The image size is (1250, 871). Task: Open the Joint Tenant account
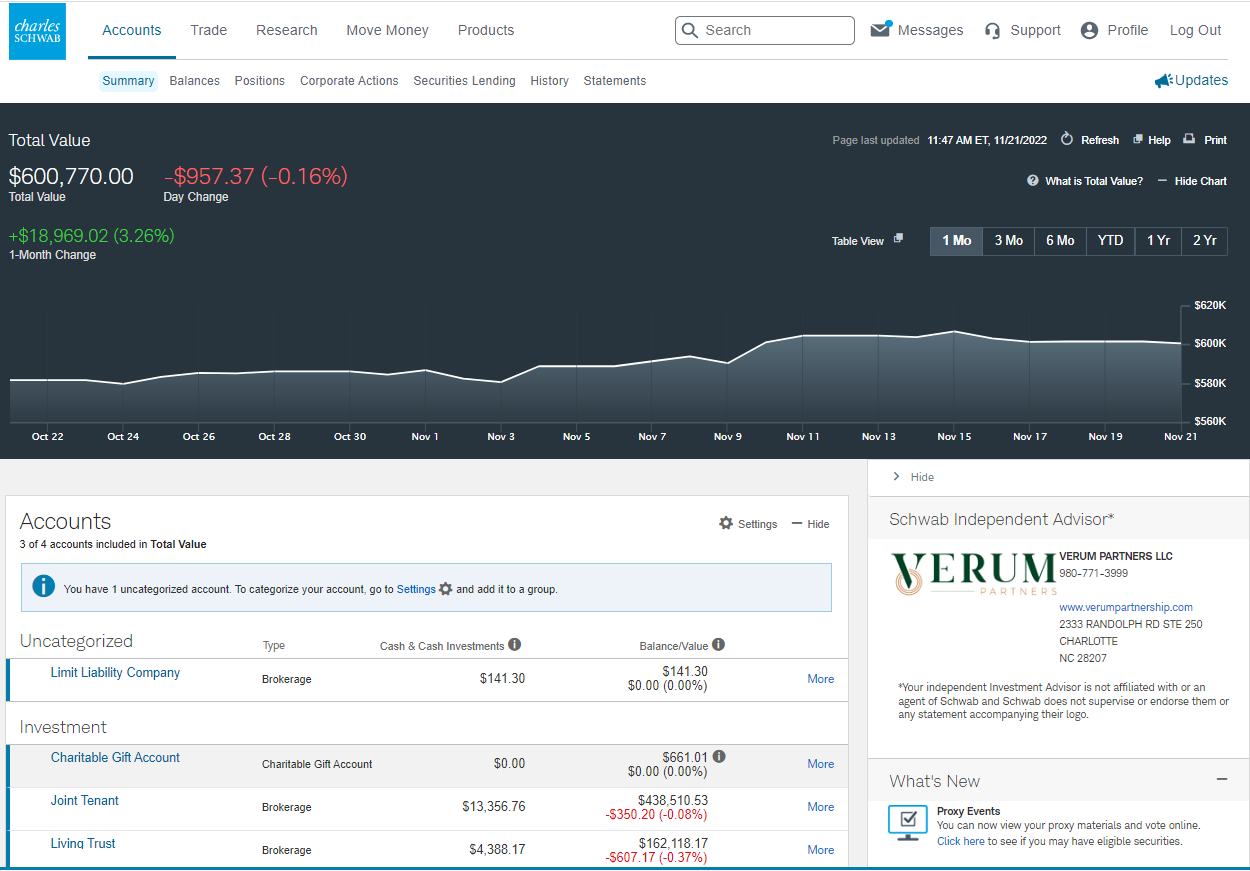point(85,800)
